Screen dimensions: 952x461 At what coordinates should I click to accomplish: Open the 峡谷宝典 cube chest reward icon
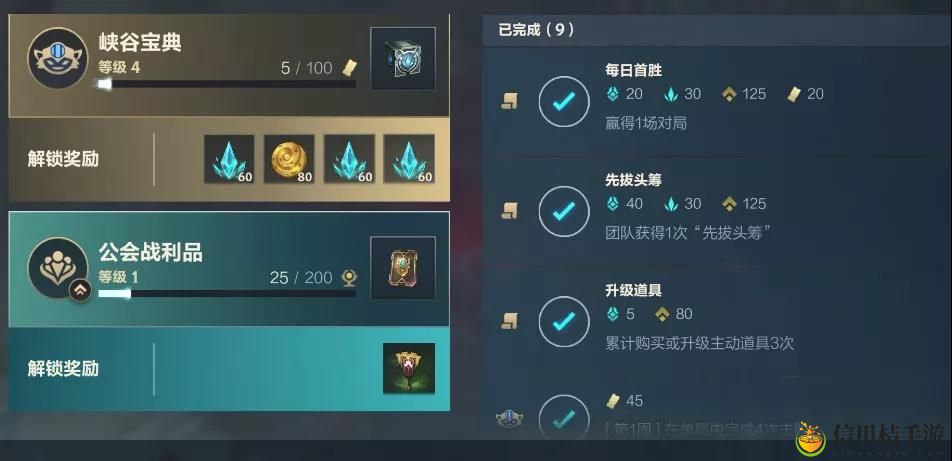[x=403, y=58]
